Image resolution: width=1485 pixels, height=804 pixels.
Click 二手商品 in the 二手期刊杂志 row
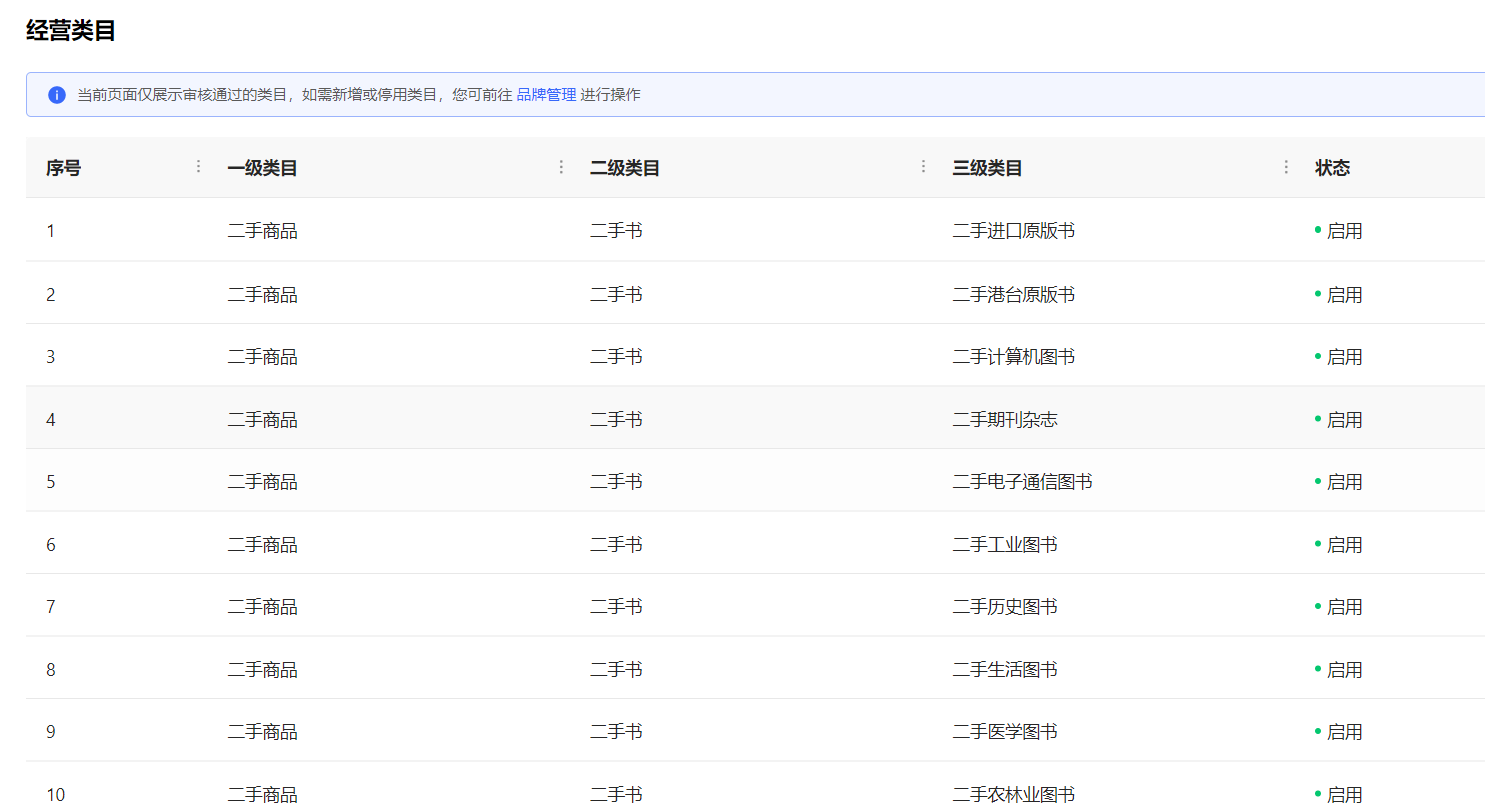[x=262, y=420]
